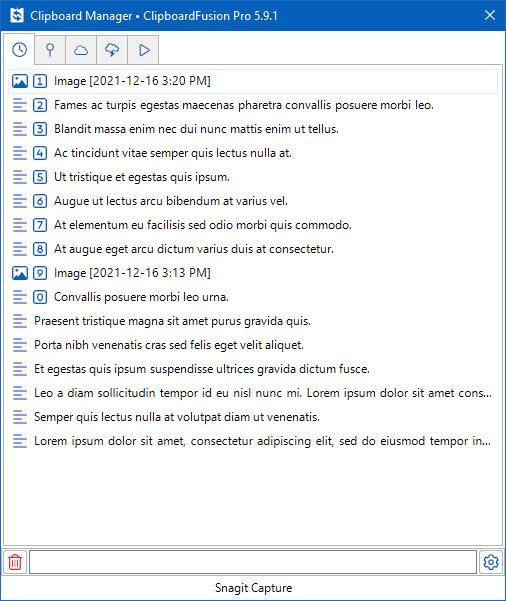Click text icon beside 'Praesent tristique magna'
Screen dimensions: 506x601
click(20, 321)
